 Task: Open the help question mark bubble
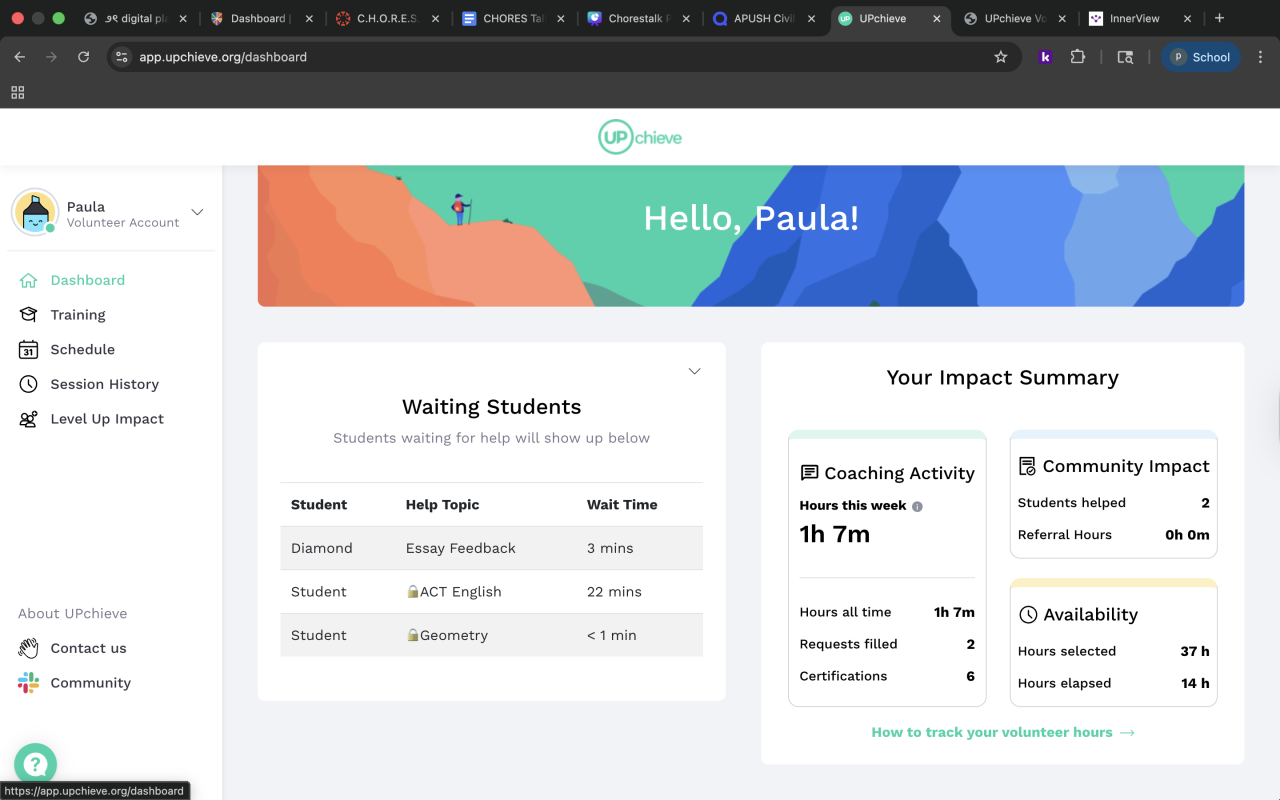35,765
